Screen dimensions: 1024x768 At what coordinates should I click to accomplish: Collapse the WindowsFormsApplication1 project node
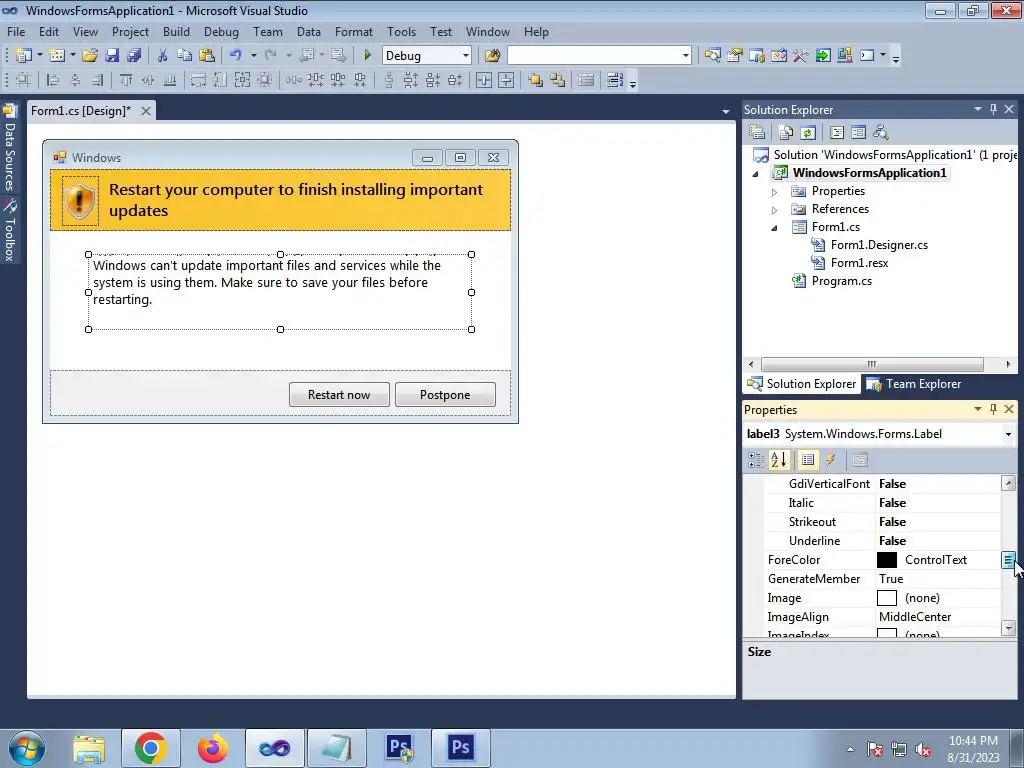(x=756, y=174)
